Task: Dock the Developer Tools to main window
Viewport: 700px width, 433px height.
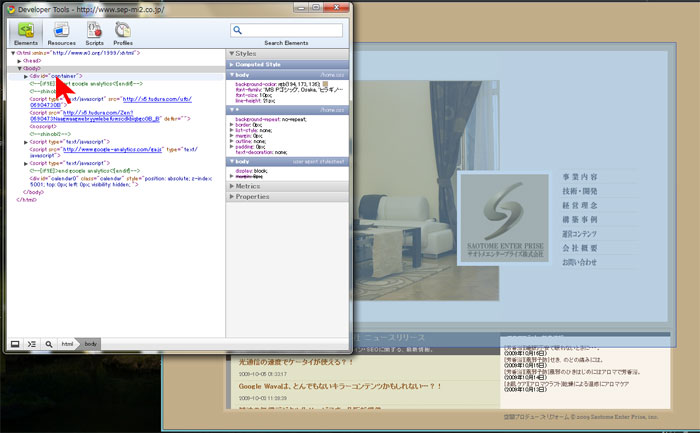Action: point(15,344)
